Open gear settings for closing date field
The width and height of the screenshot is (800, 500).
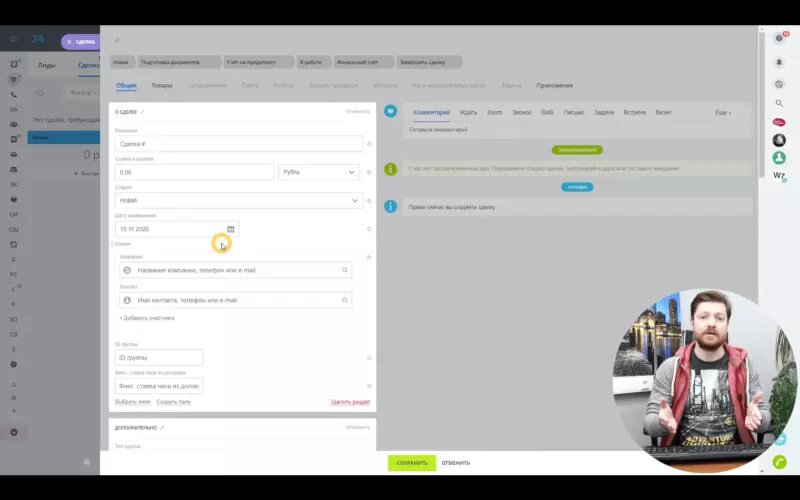coord(369,229)
